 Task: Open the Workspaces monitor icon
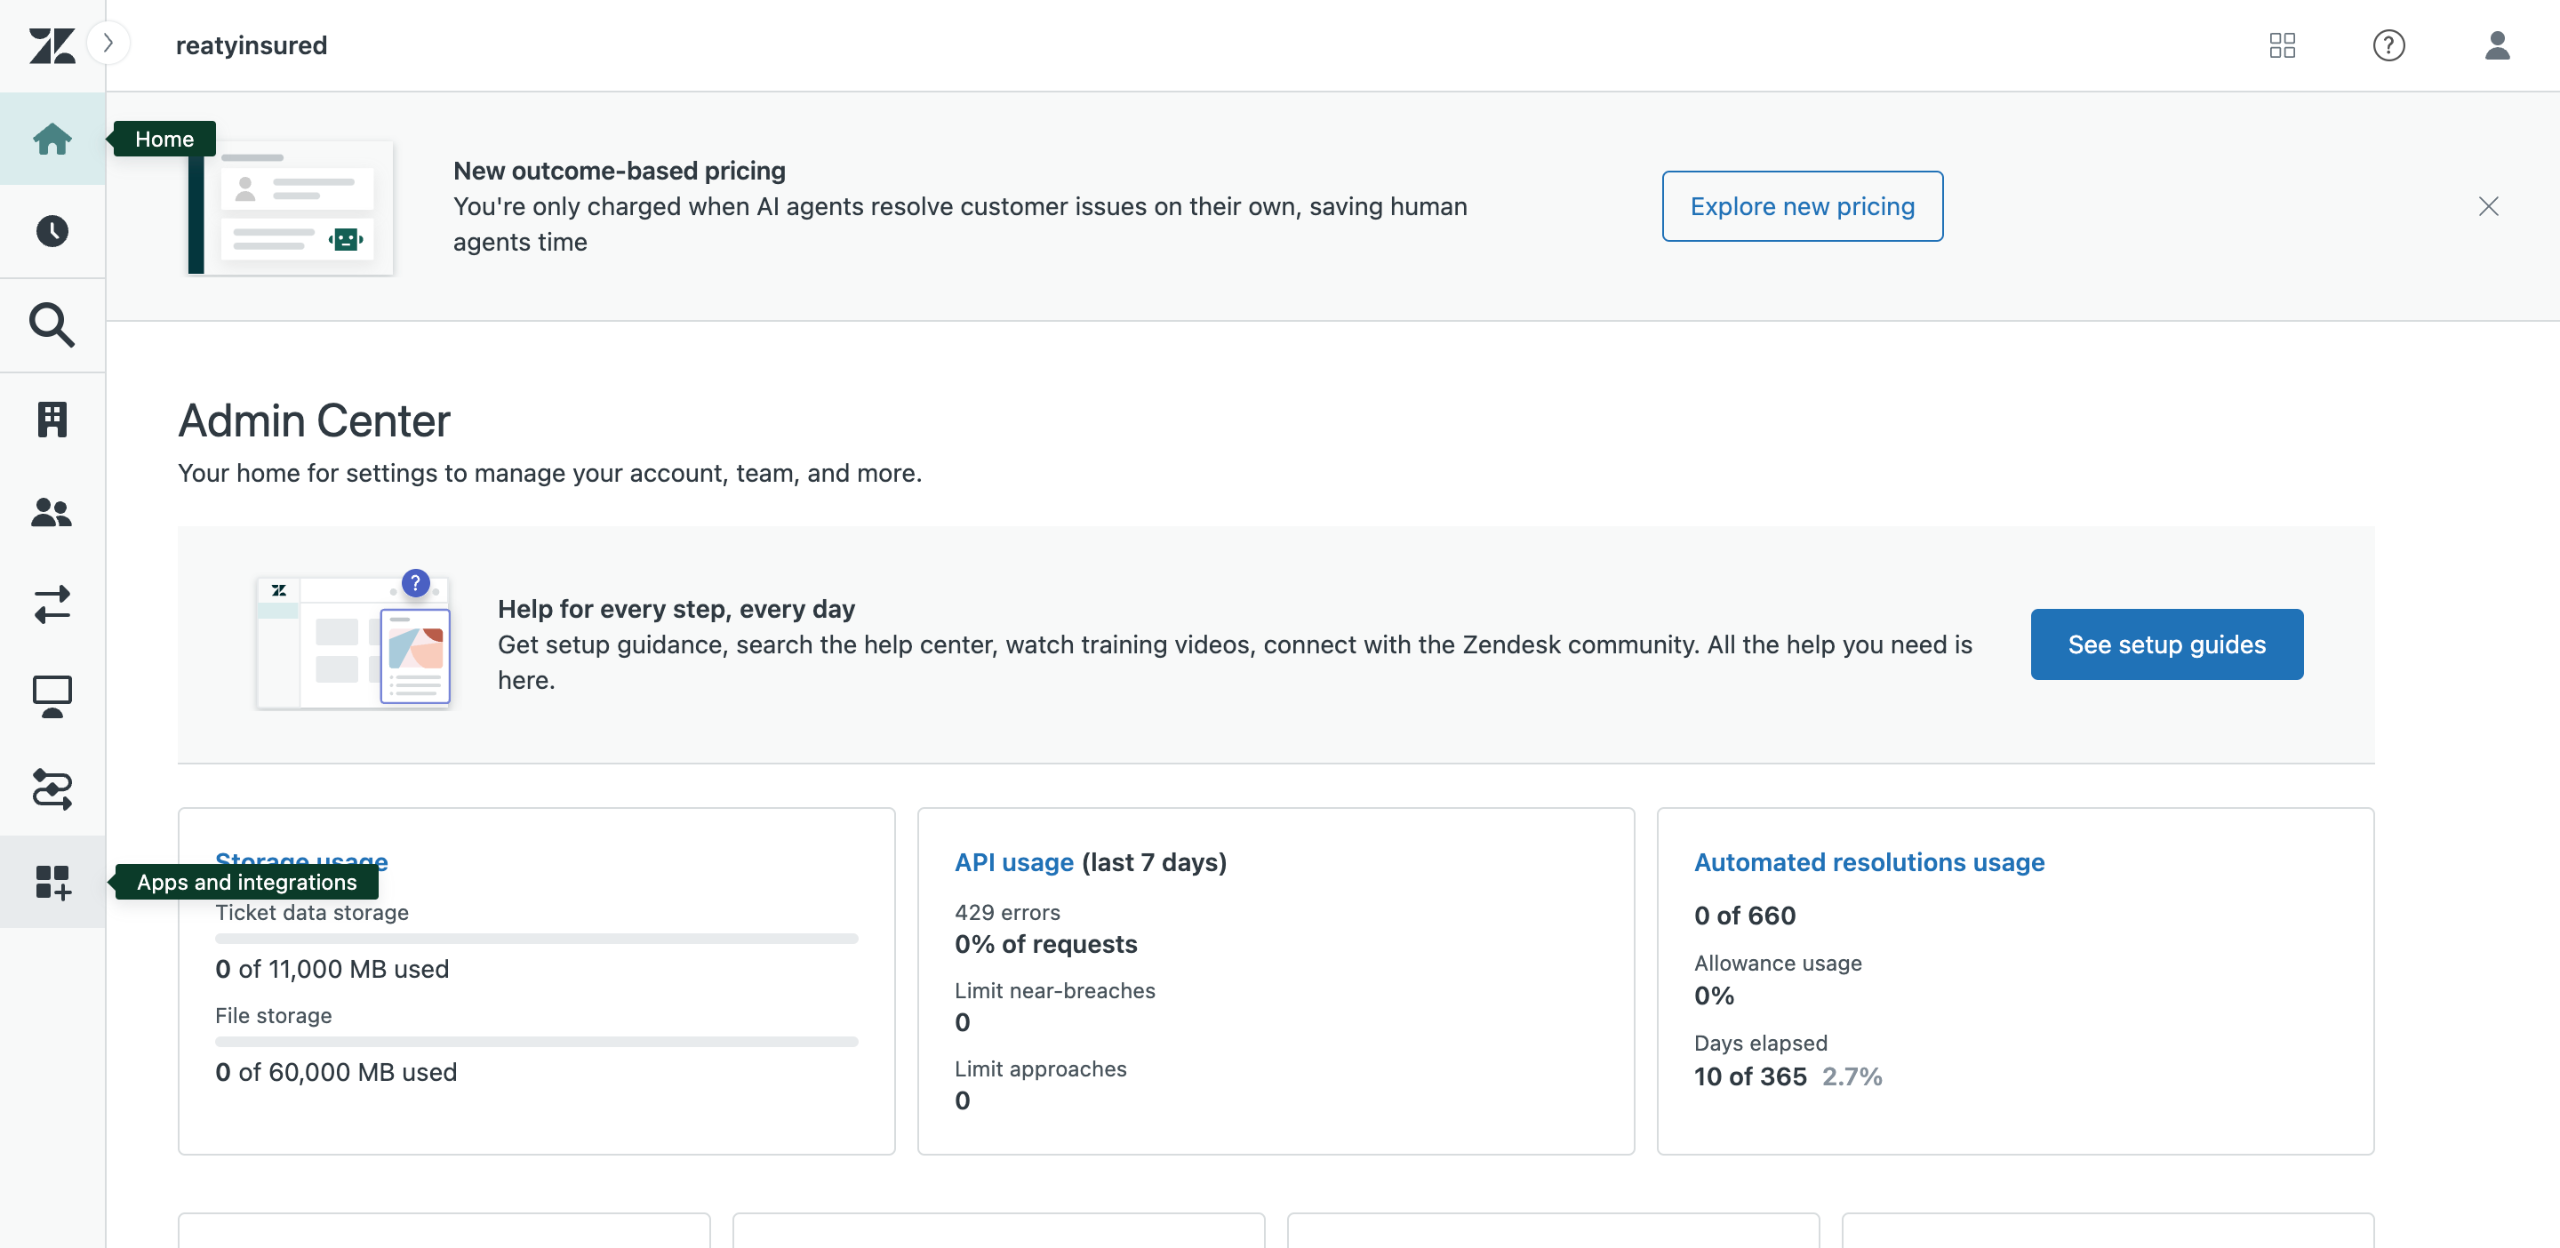pyautogui.click(x=52, y=697)
